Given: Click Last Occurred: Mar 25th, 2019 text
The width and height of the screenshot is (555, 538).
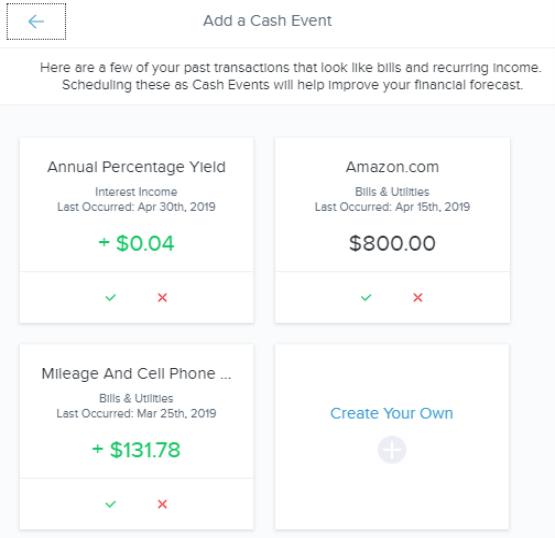Looking at the screenshot, I should [x=136, y=413].
